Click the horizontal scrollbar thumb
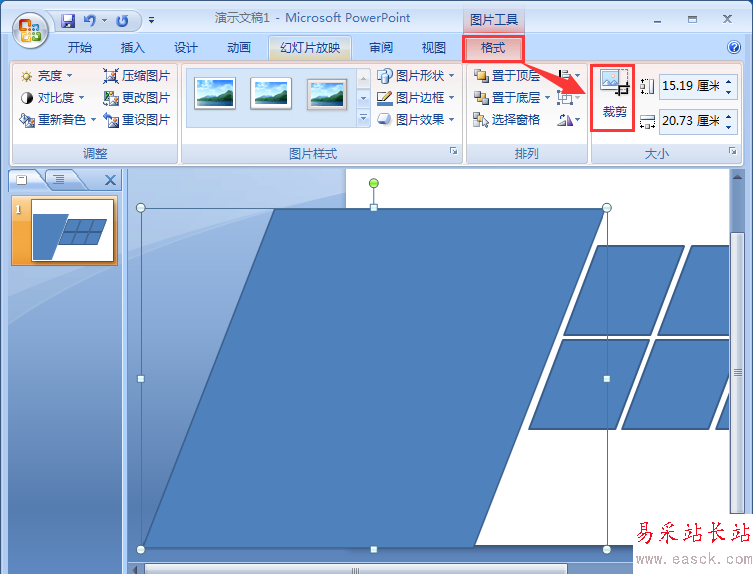The height and width of the screenshot is (574, 753). 355,570
